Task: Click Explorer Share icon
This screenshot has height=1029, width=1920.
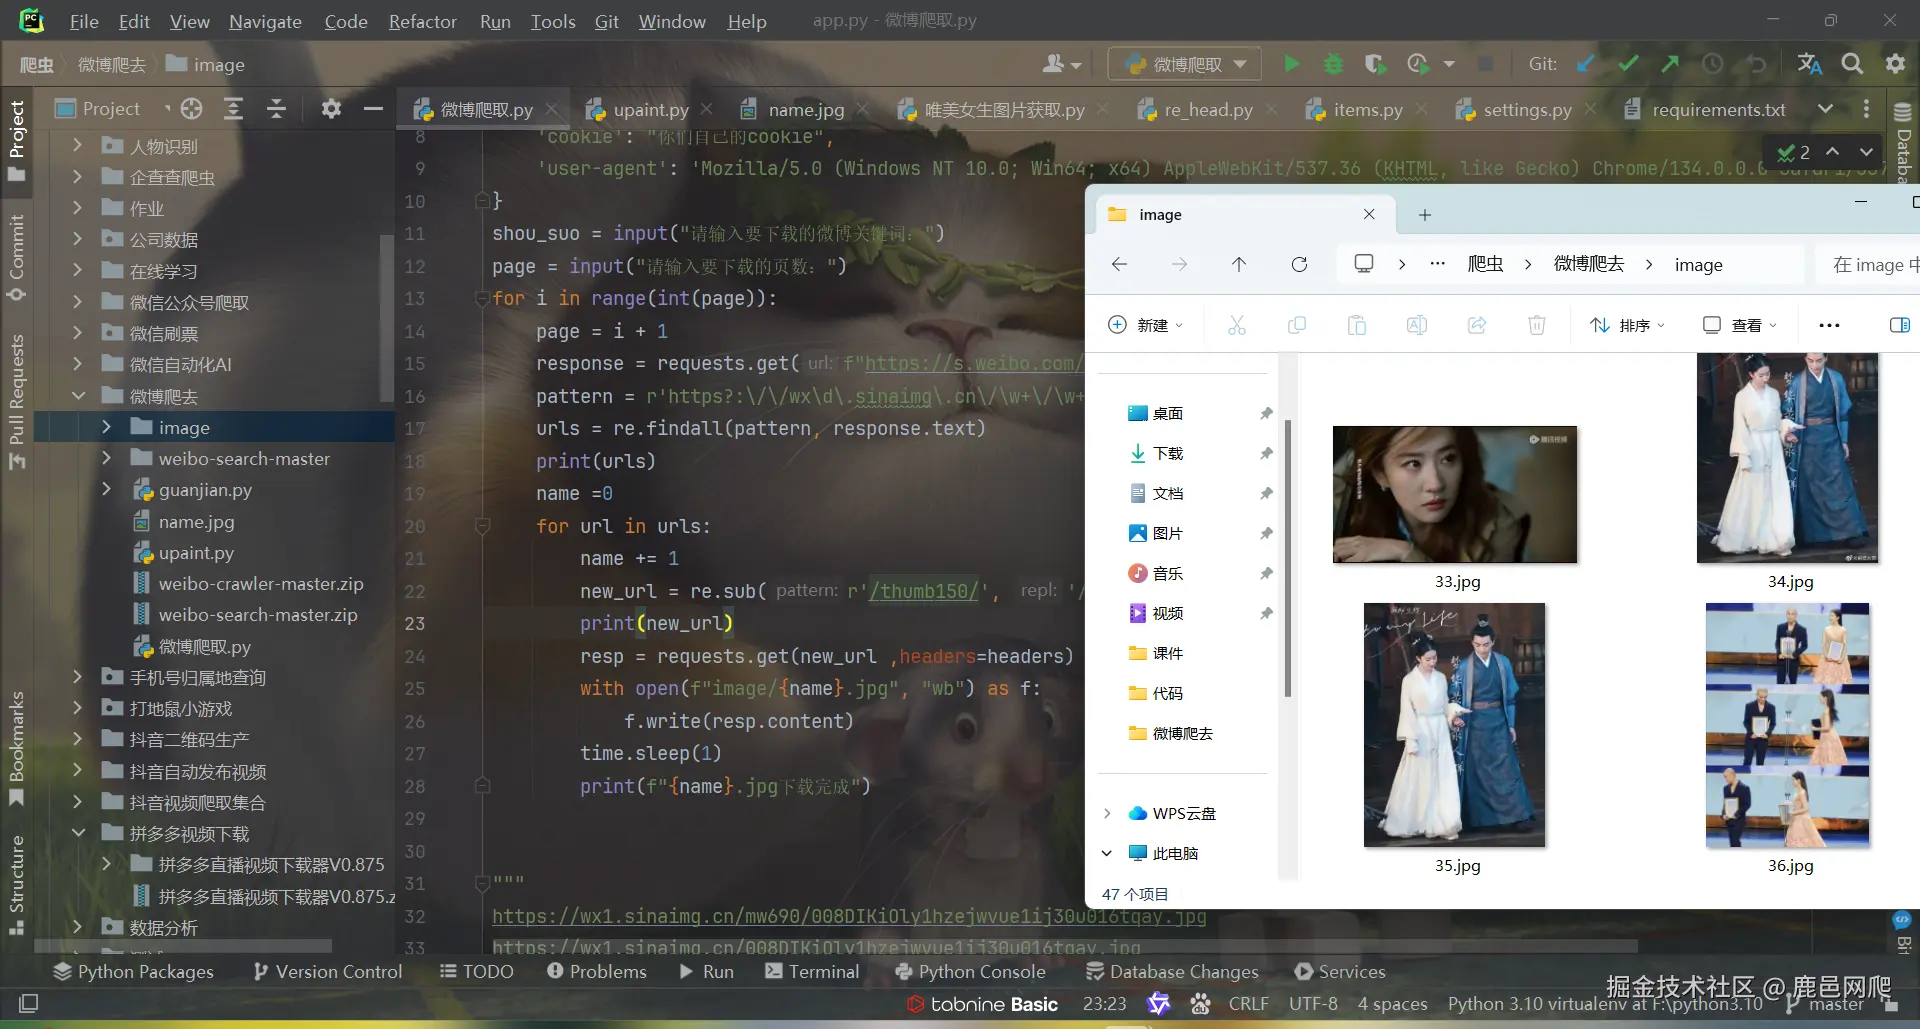Action: tap(1477, 325)
